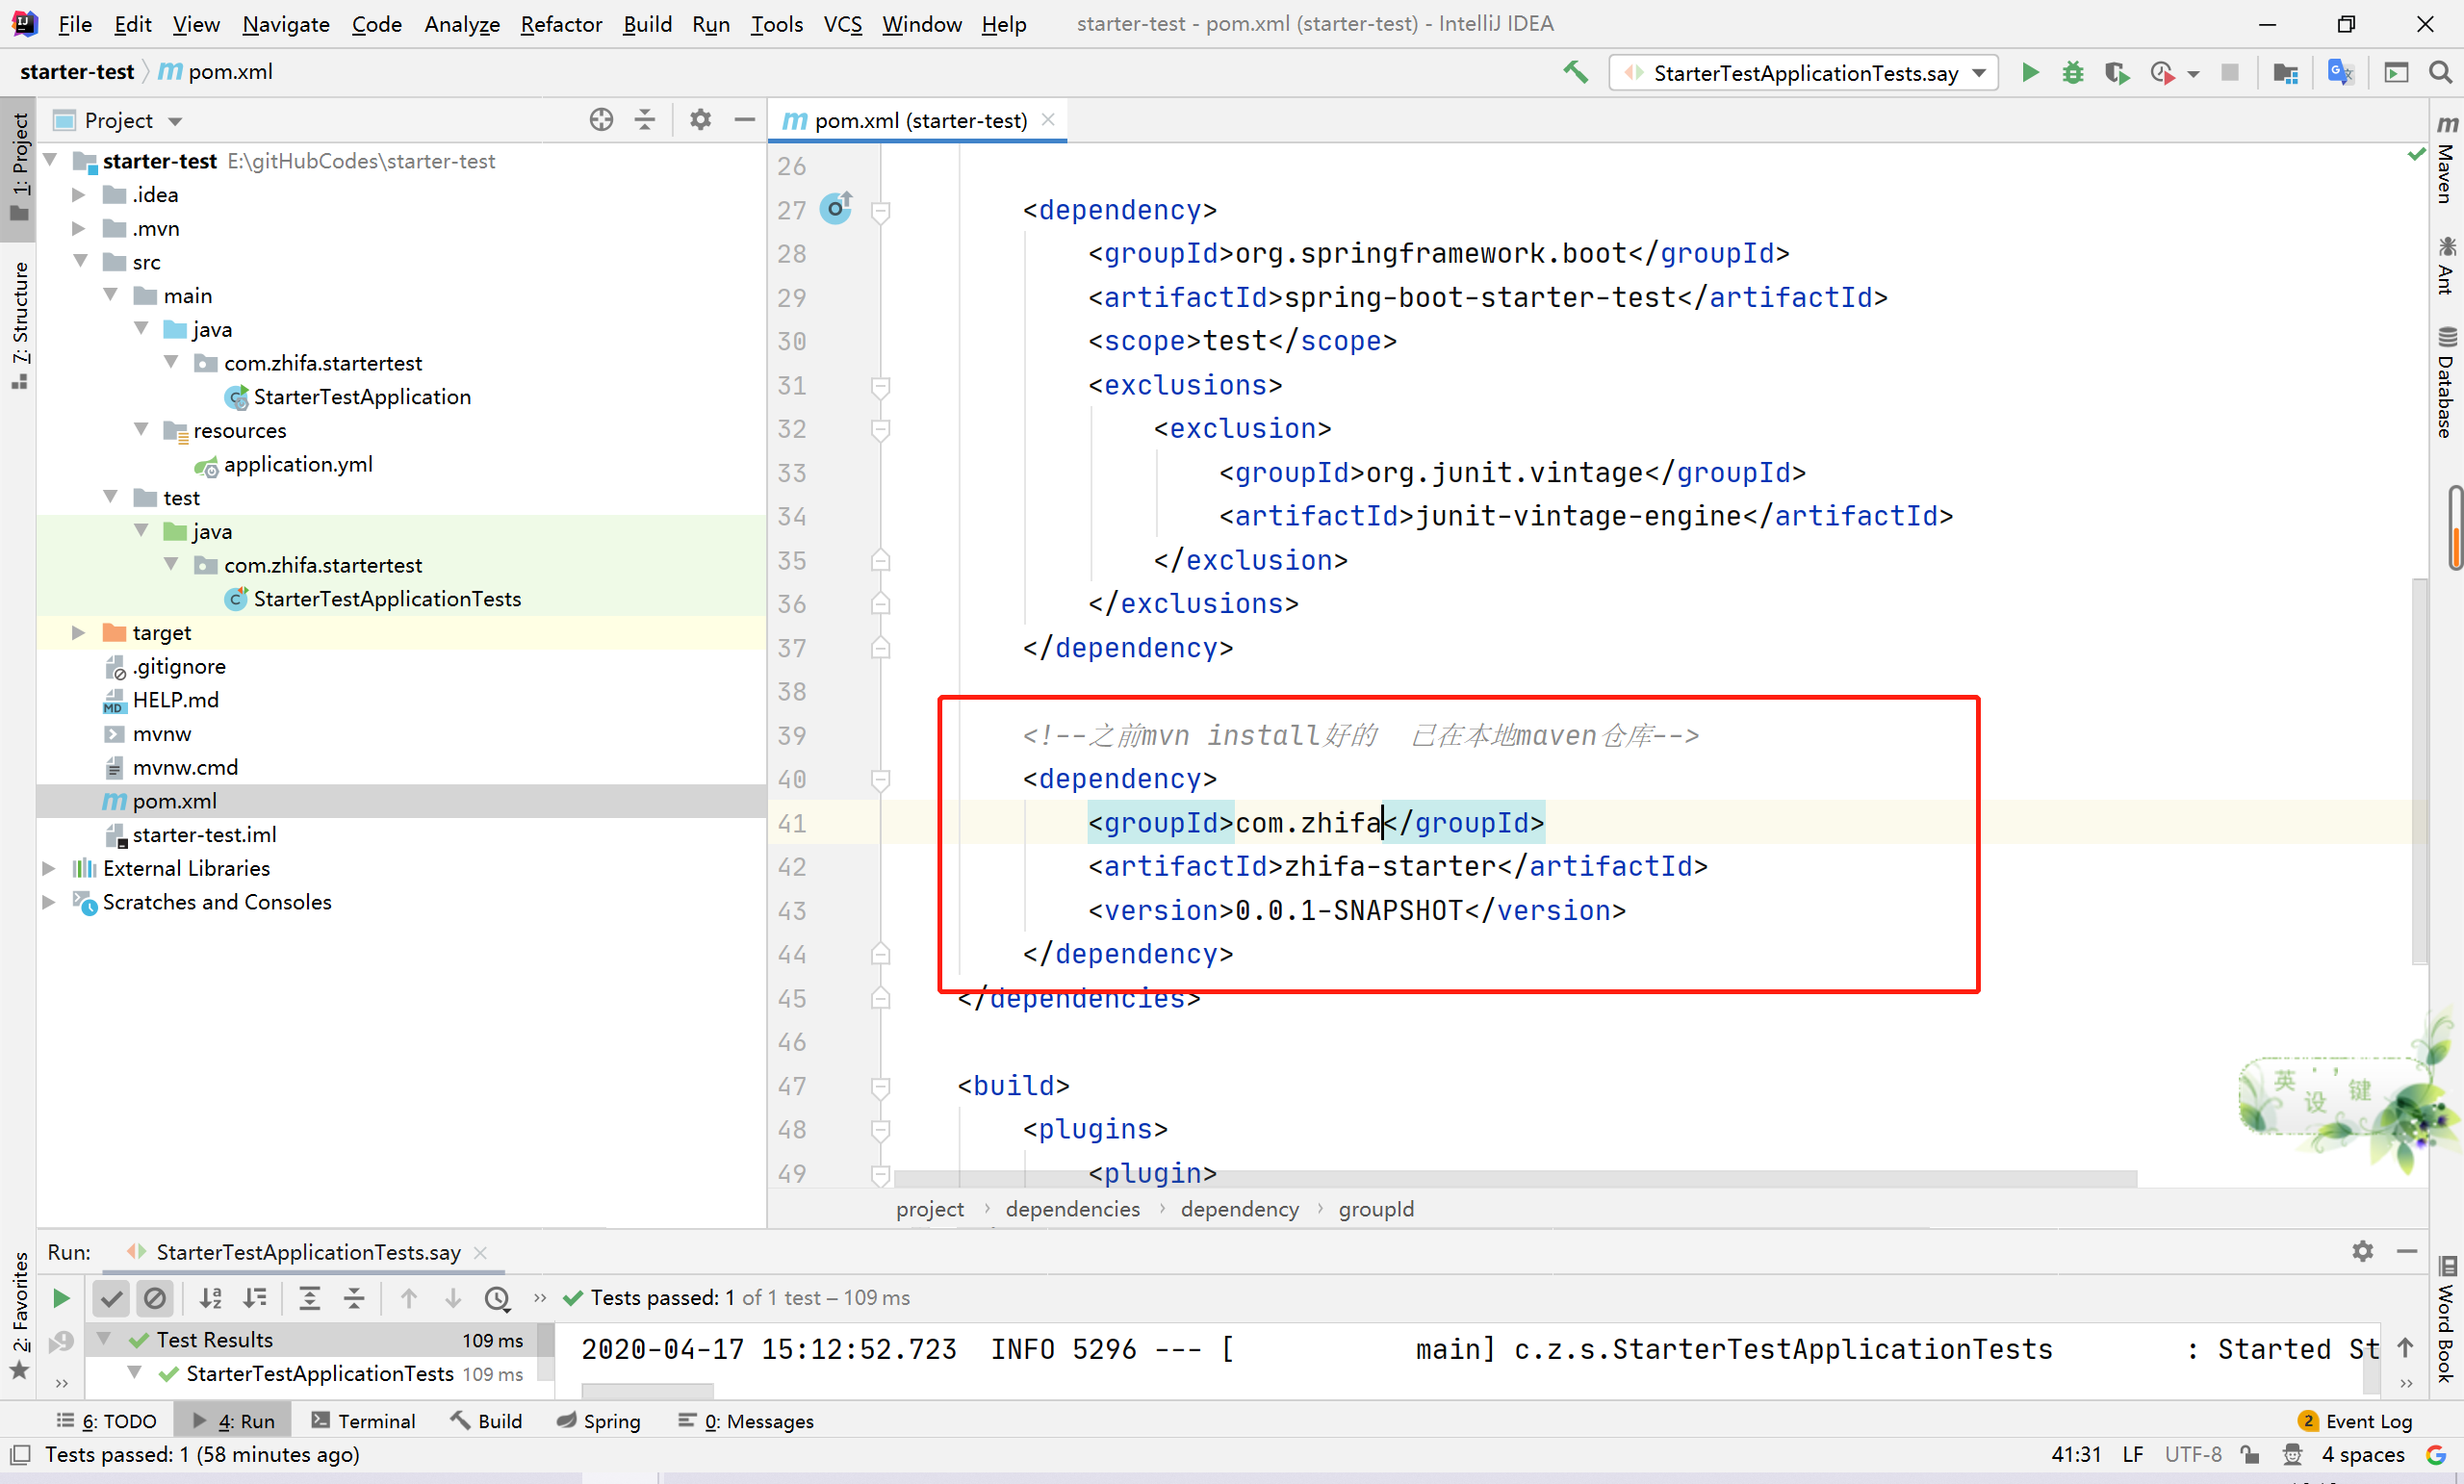Open the Refactor menu
2464x1484 pixels.
pyautogui.click(x=560, y=24)
